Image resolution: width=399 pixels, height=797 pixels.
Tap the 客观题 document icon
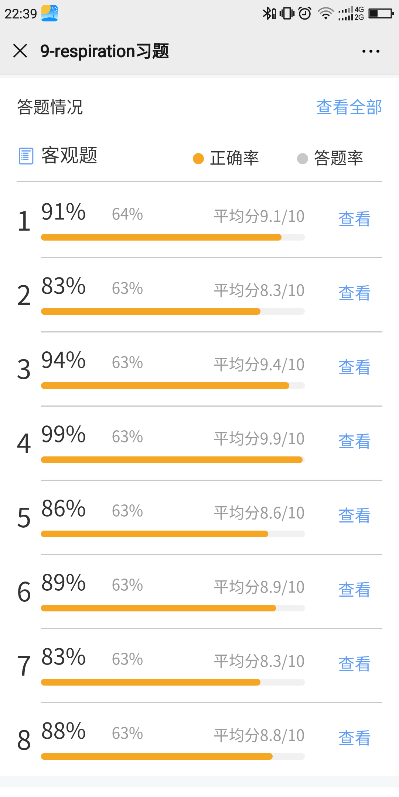click(x=25, y=156)
